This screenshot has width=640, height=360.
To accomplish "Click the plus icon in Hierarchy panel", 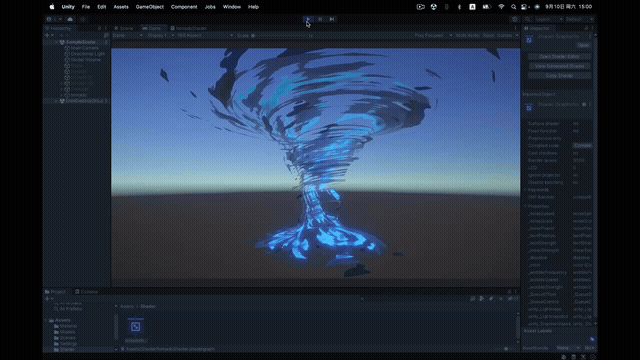I will point(47,36).
